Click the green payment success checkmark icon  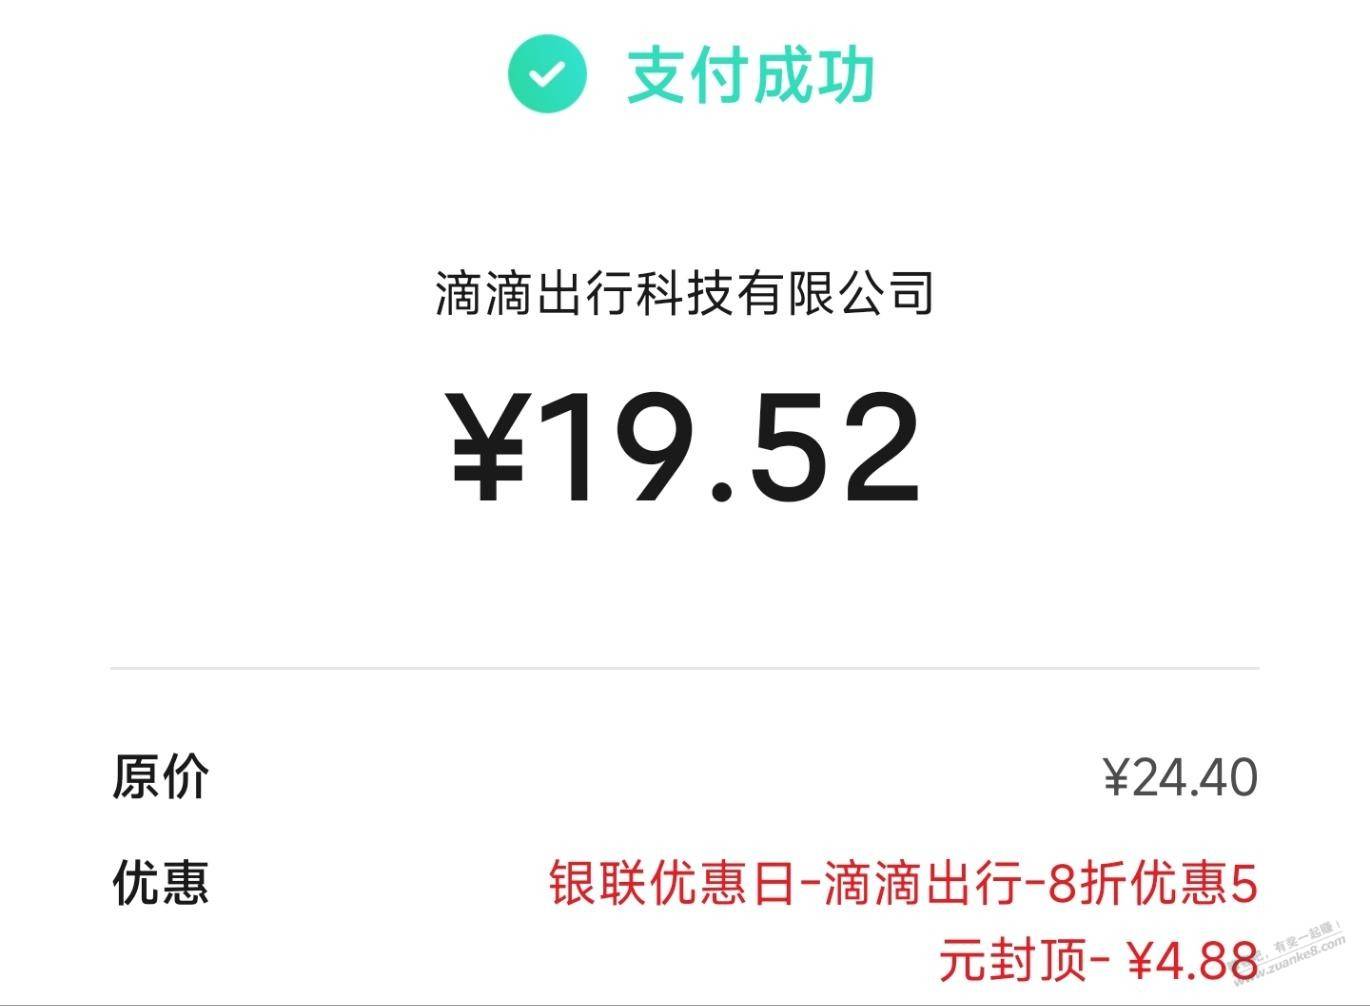(547, 74)
